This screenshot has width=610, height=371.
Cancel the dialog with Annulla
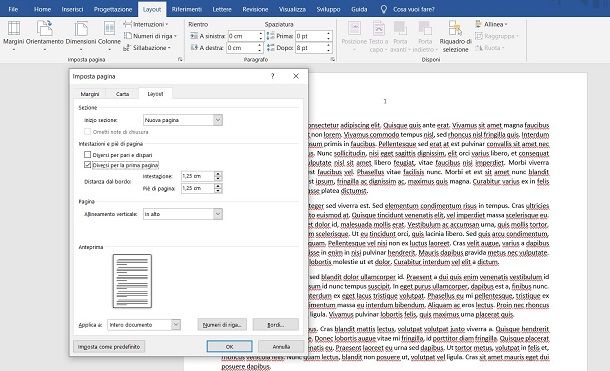pyautogui.click(x=281, y=346)
